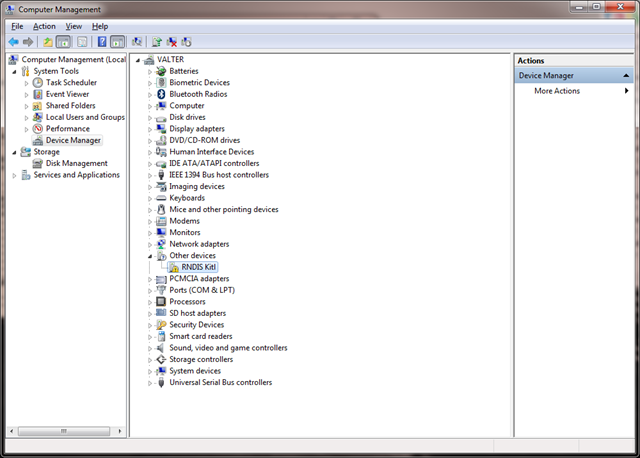Collapse the System Tools tree node
640x458 pixels.
(x=14, y=71)
